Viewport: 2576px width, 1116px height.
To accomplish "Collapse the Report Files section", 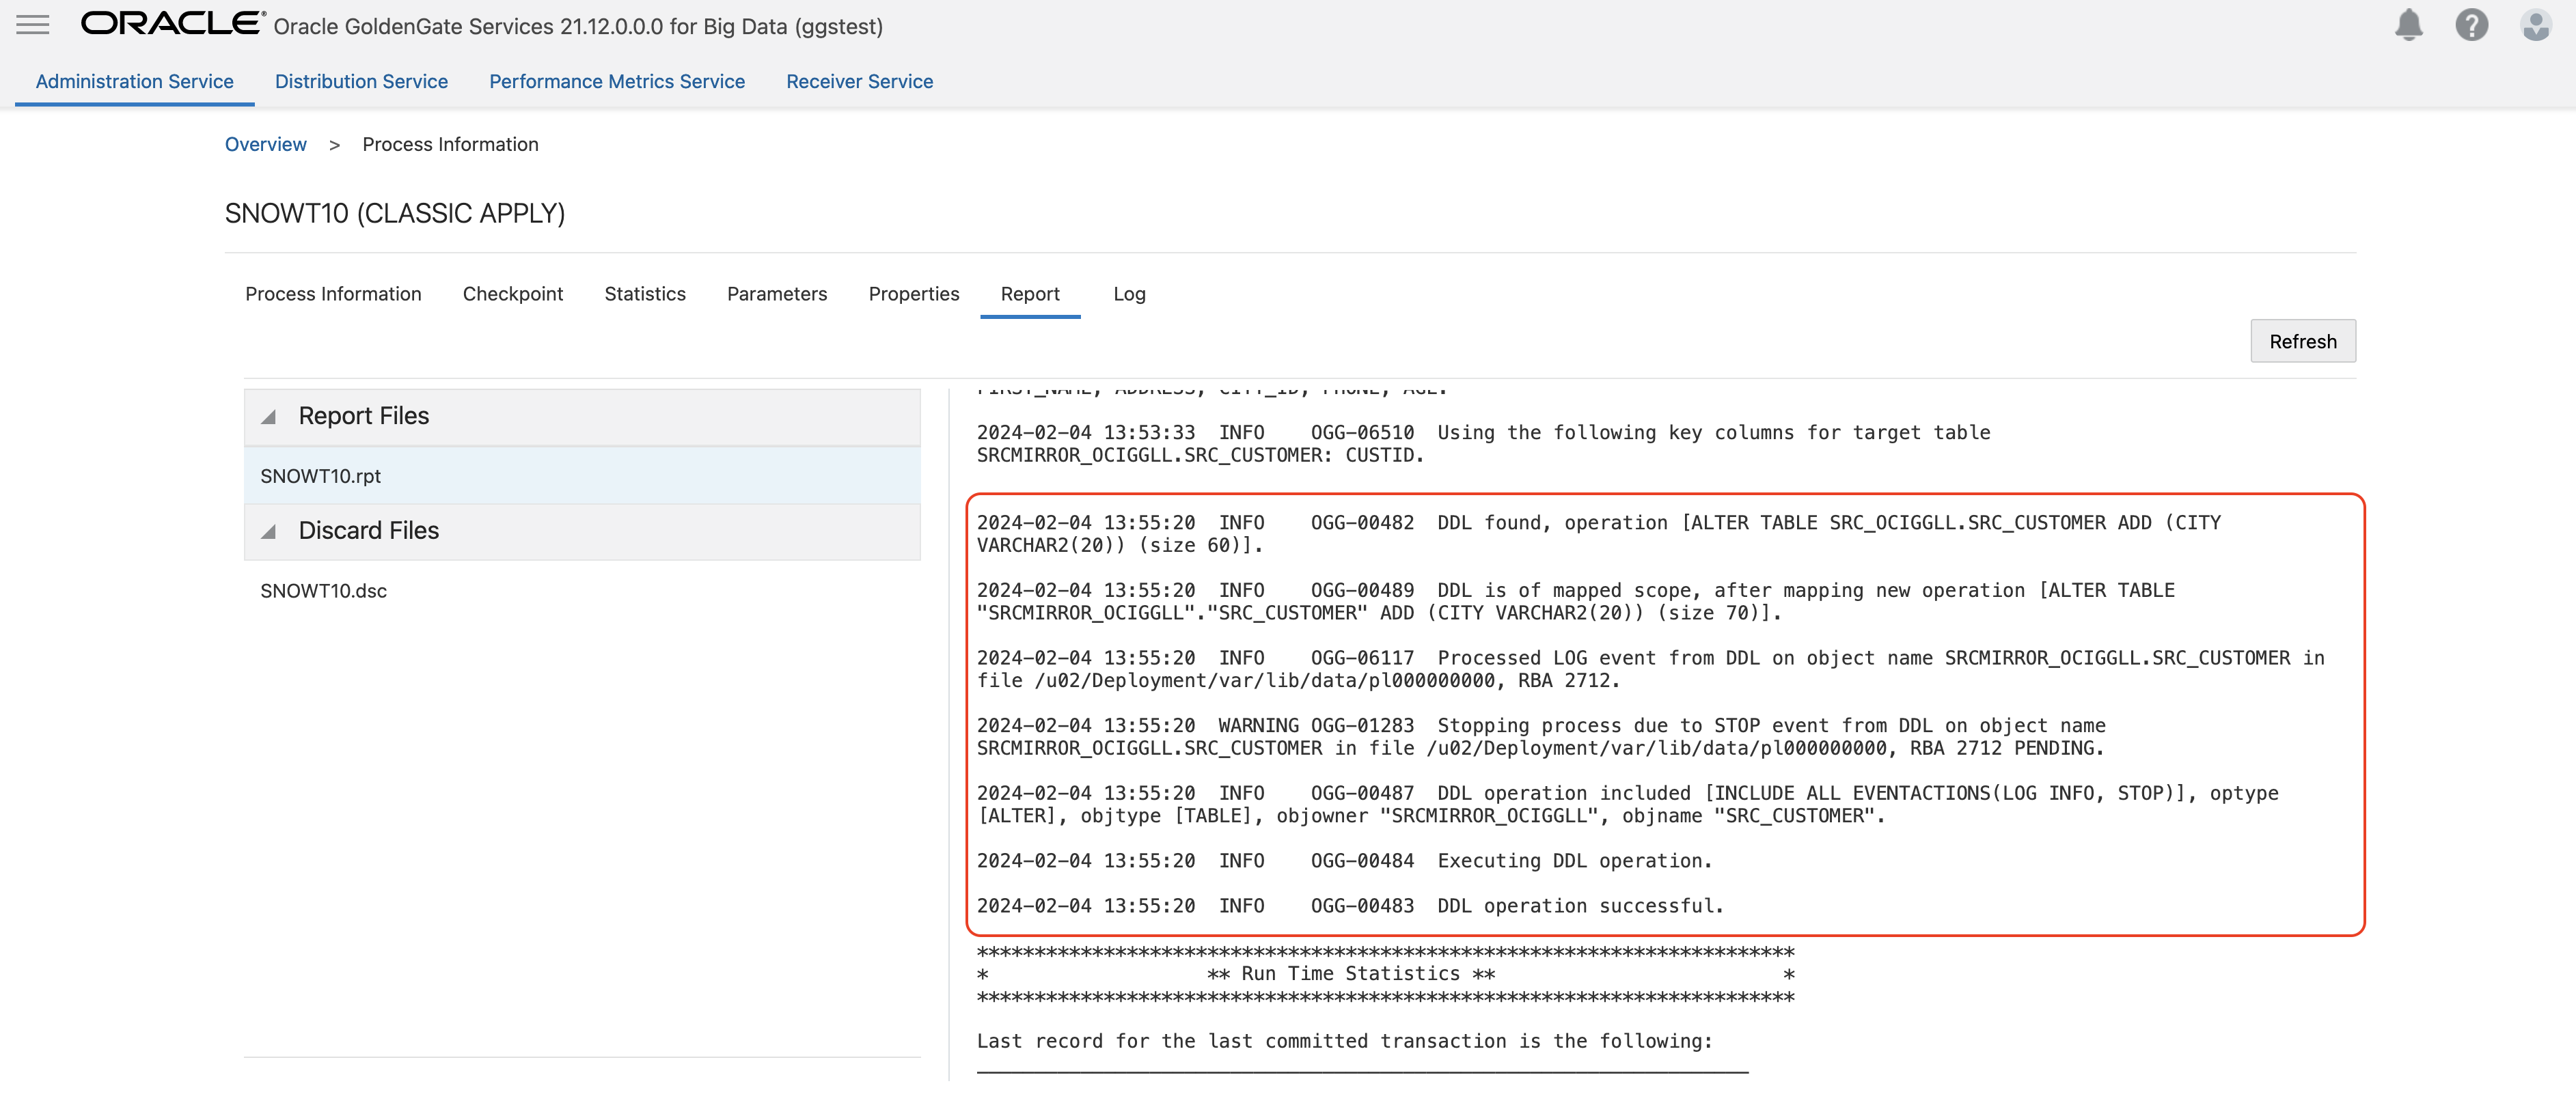I will pyautogui.click(x=269, y=416).
